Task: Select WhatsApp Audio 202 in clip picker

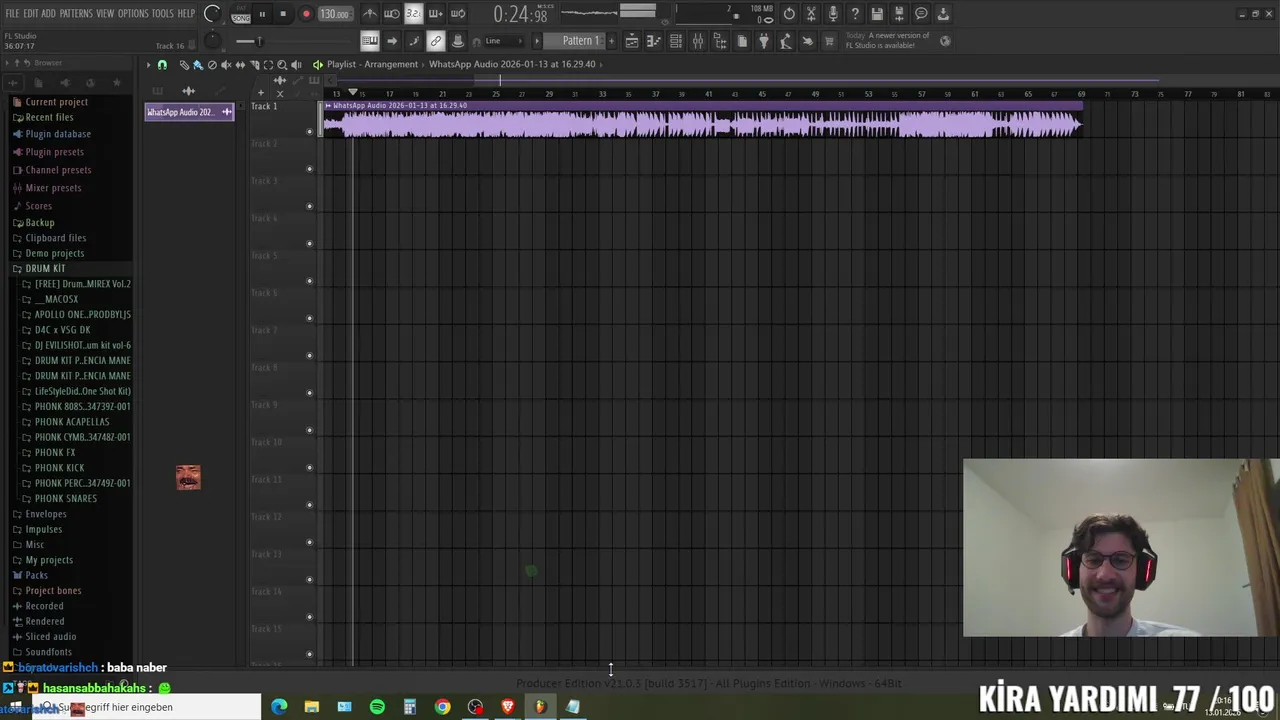Action: coord(189,112)
